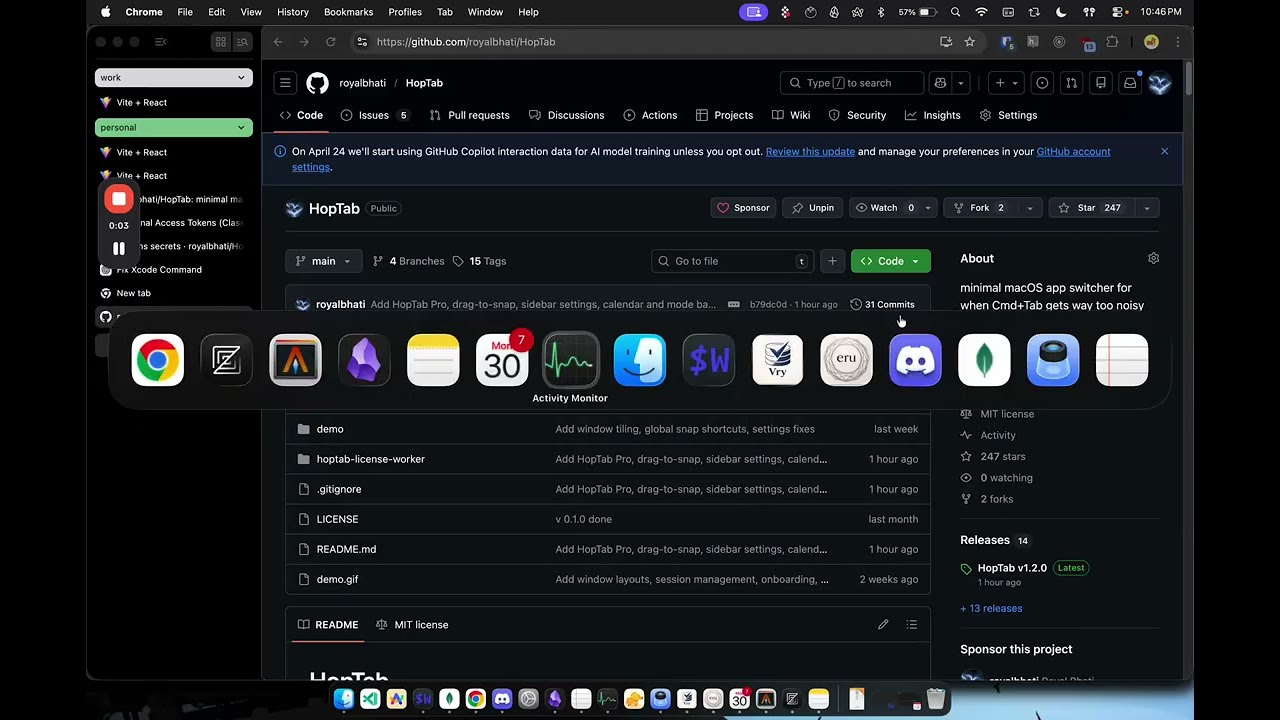Pause the screen recording
The image size is (1280, 720).
pos(119,249)
